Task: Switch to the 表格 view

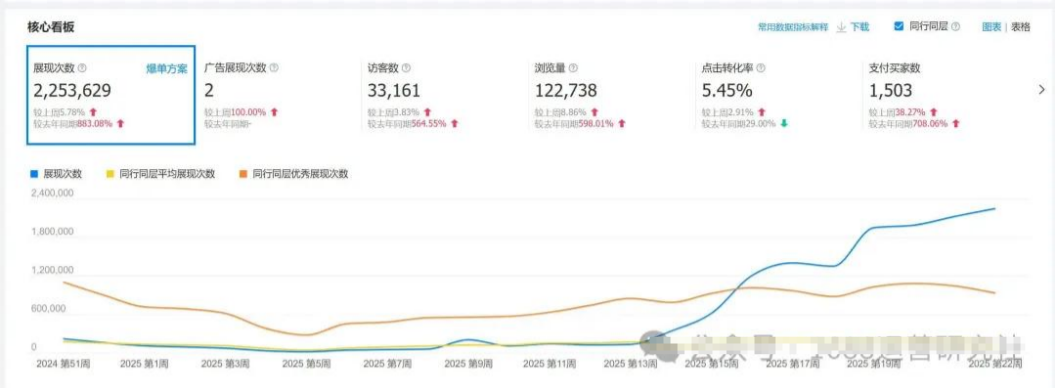Action: point(1020,27)
